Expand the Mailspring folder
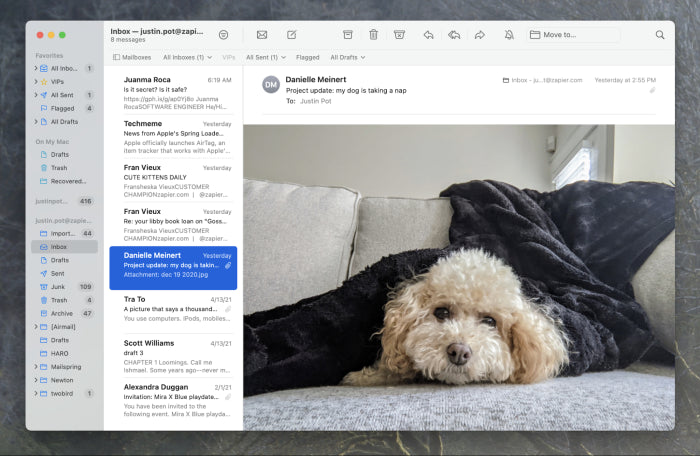The image size is (700, 456). (36, 367)
